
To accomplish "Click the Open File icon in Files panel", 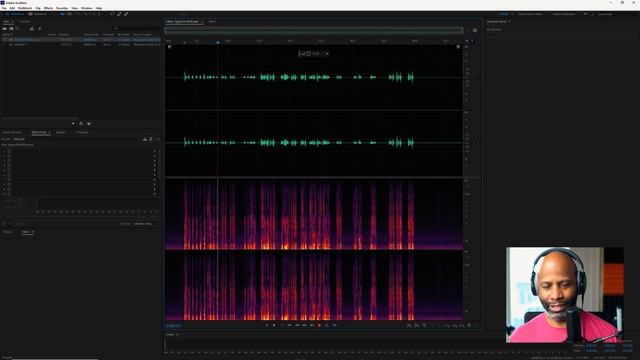I will pos(4,29).
